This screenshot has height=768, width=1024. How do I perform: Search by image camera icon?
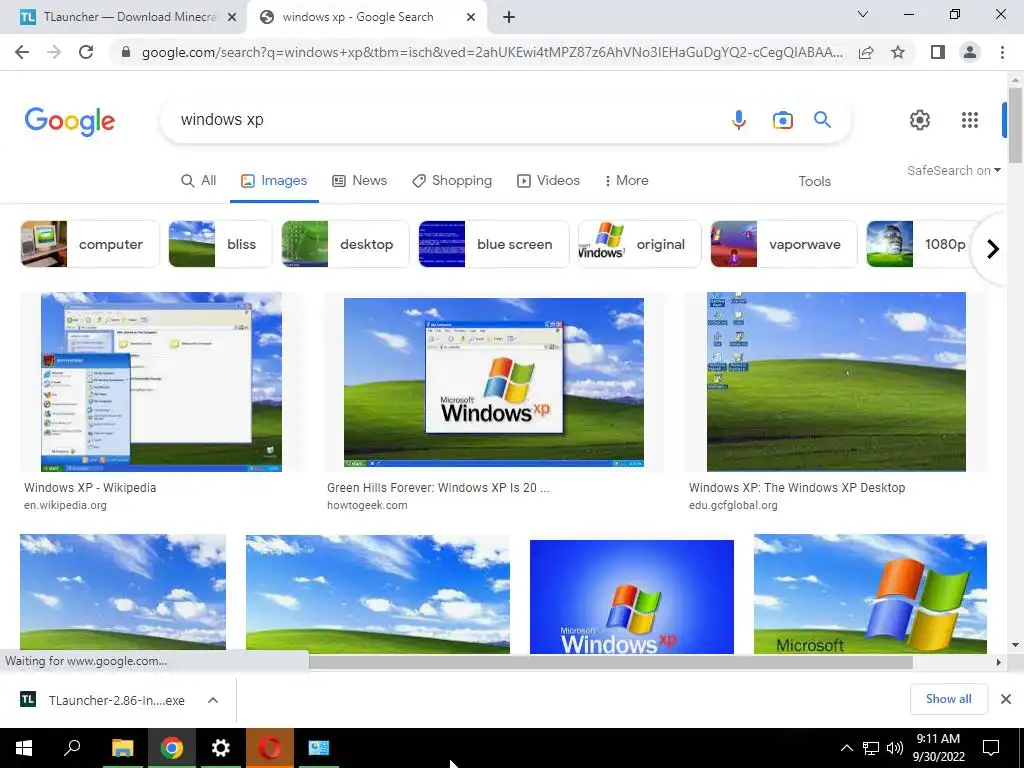782,120
